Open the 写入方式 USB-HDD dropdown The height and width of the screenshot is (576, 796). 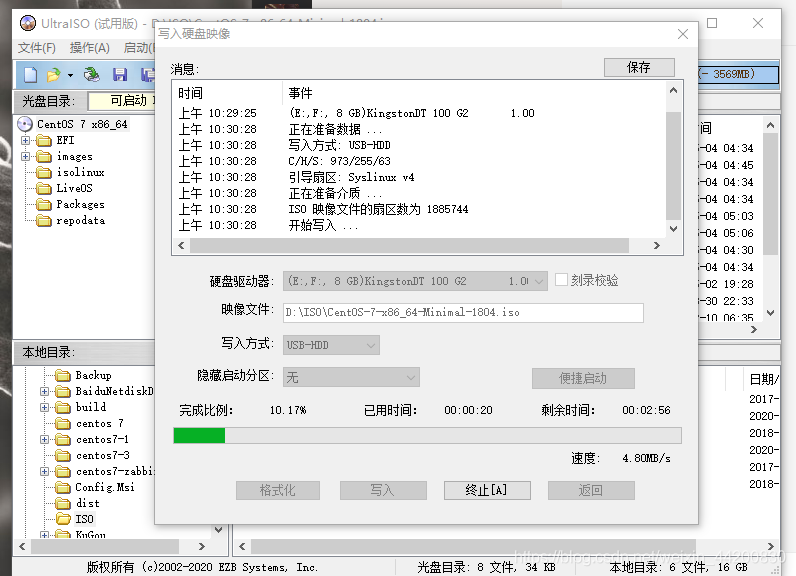tap(331, 345)
